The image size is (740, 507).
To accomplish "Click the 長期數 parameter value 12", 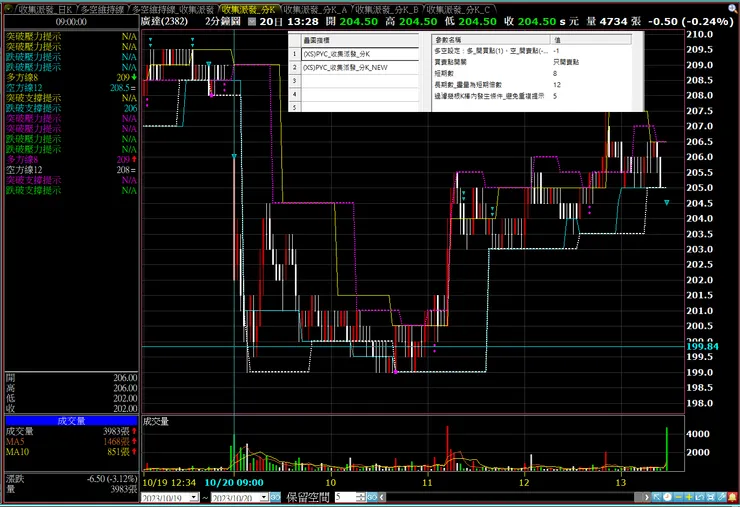I will (x=557, y=84).
